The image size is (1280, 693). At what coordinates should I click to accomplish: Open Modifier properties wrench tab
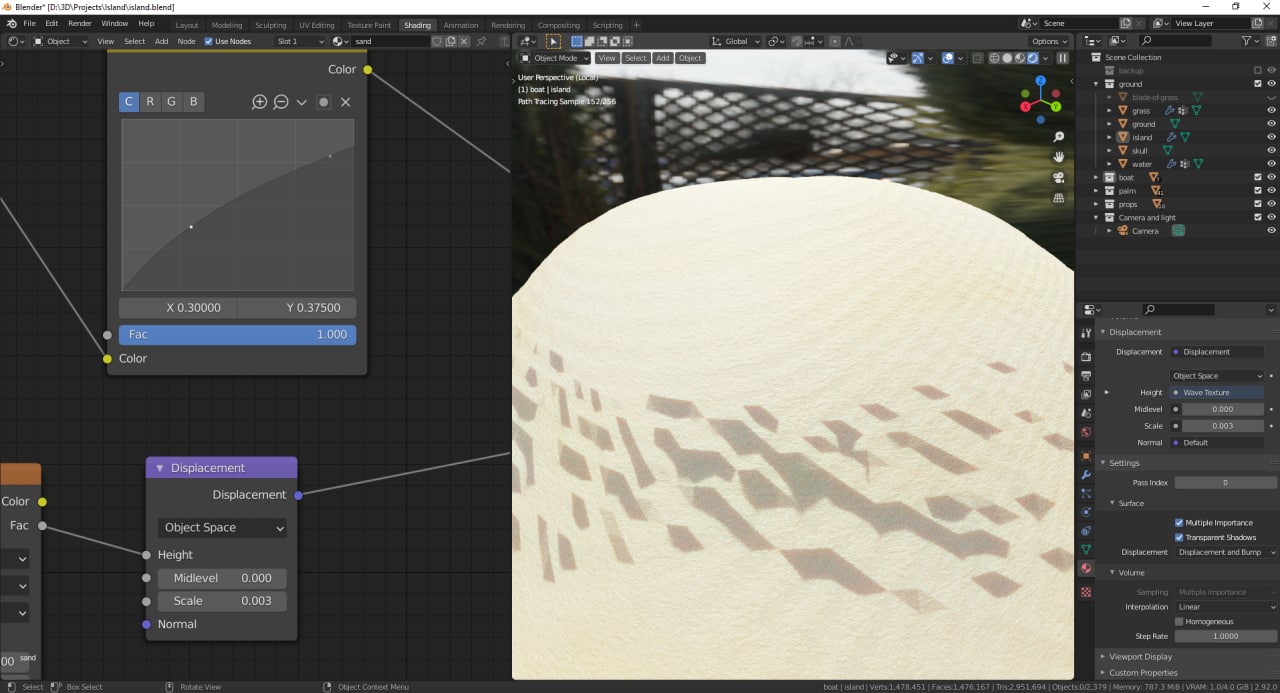click(x=1086, y=475)
